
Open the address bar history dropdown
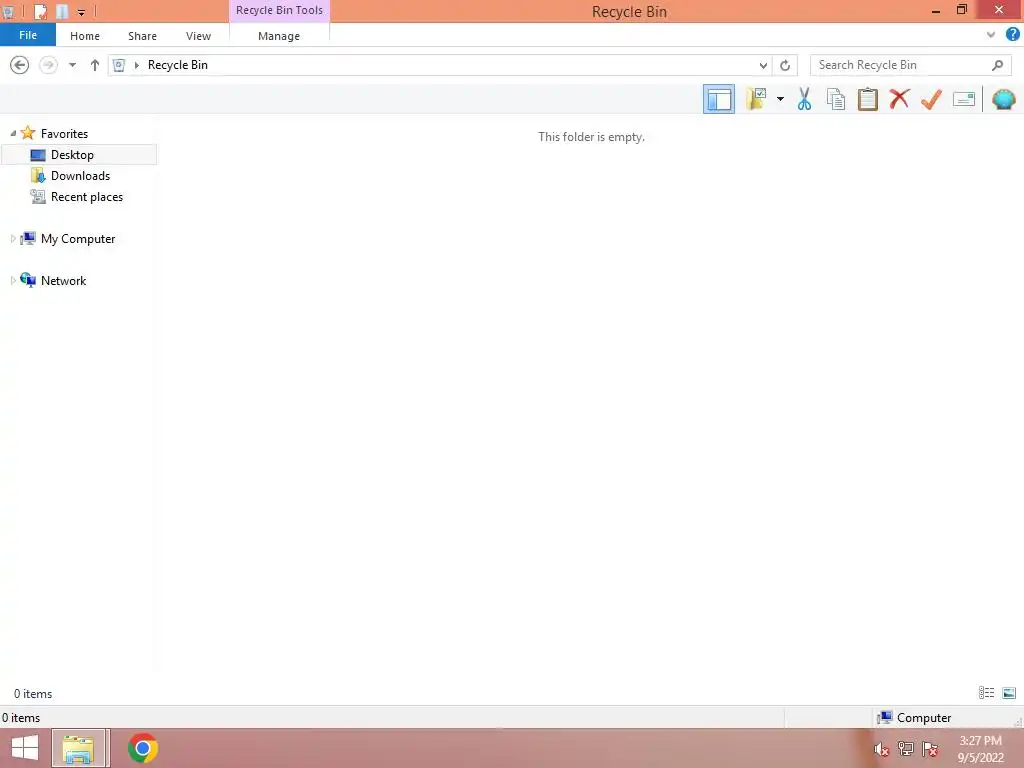pos(763,65)
